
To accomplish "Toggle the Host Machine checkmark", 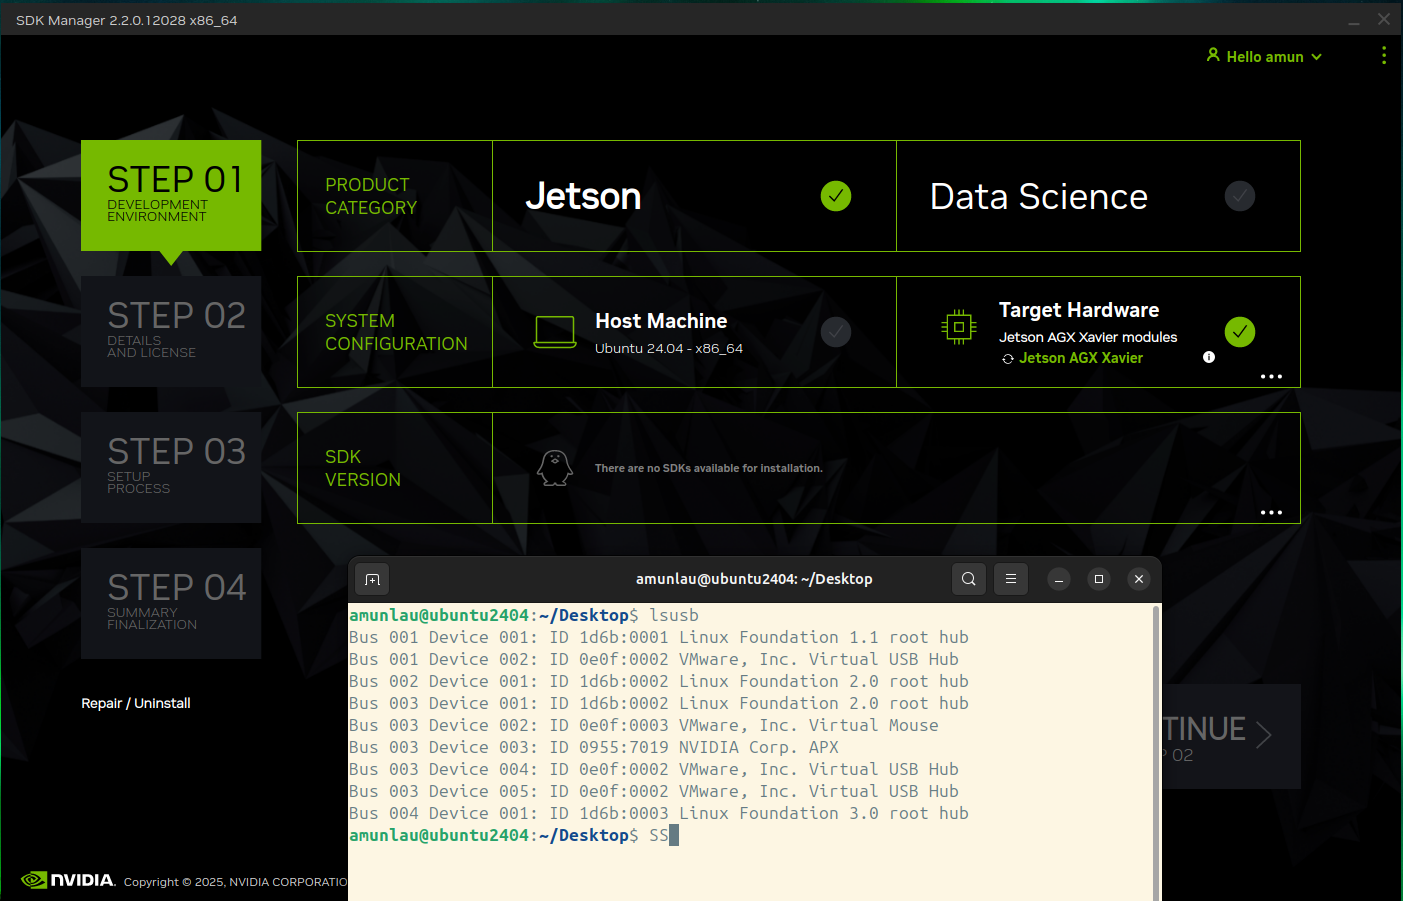I will (x=836, y=332).
